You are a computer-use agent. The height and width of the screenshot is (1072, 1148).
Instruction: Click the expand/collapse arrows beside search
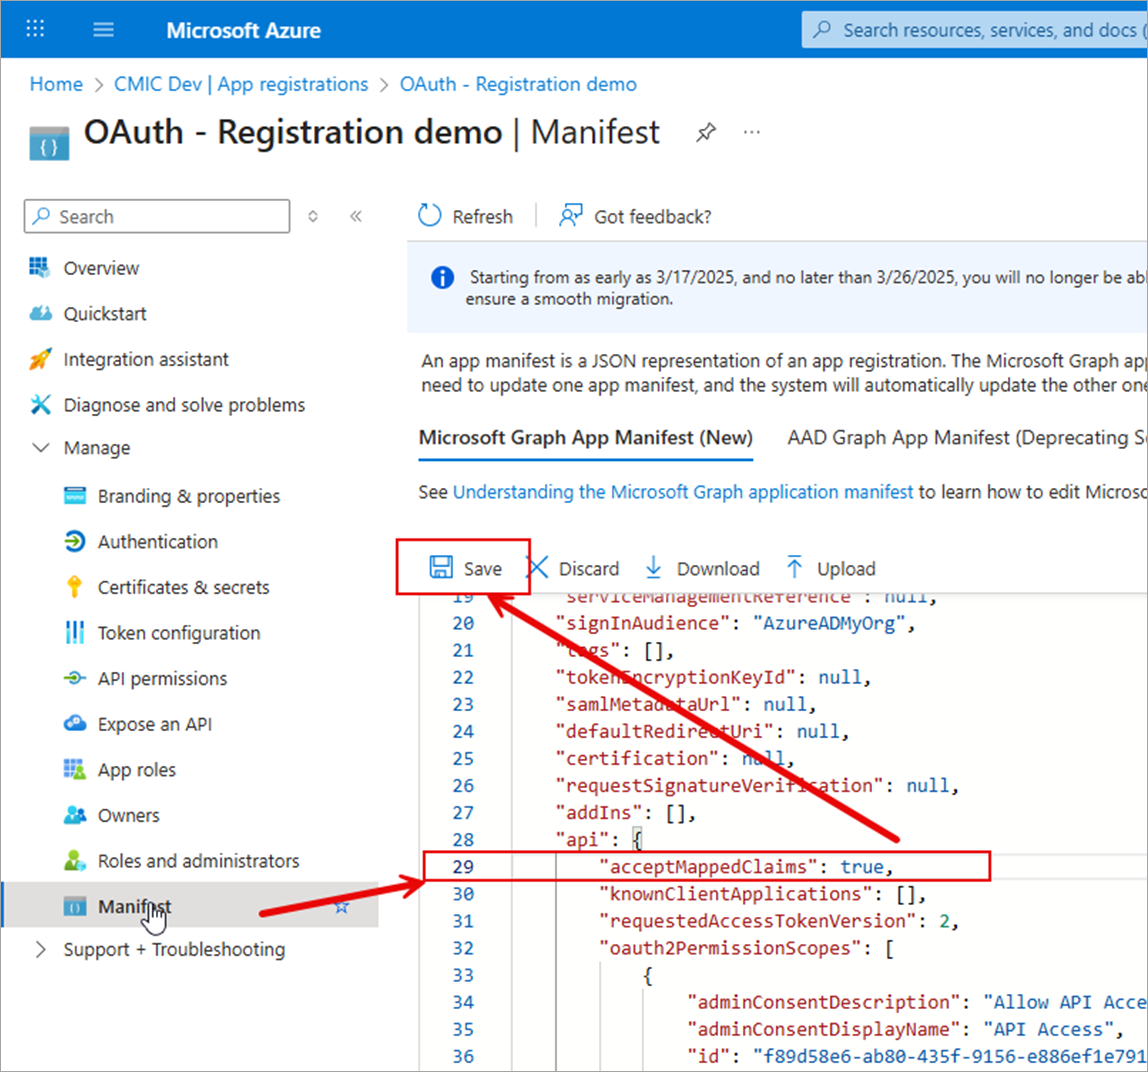pos(313,216)
